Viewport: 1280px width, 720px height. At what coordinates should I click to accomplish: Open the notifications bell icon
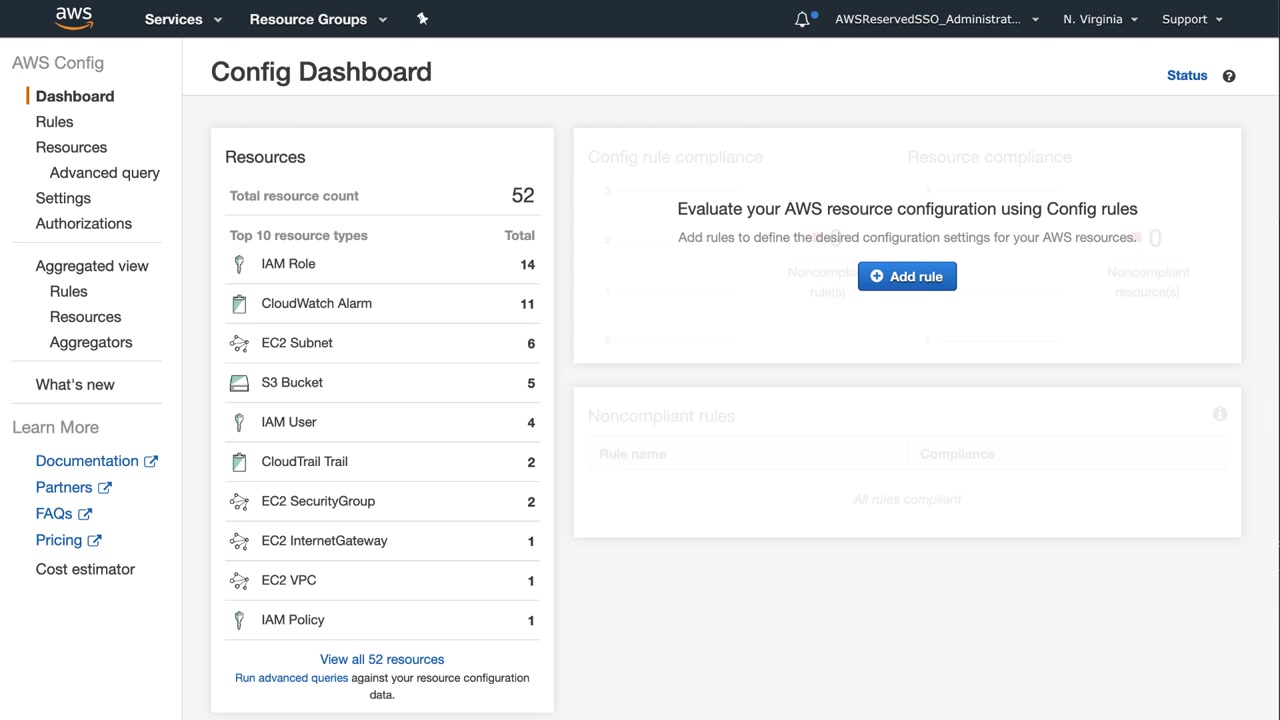[x=802, y=19]
